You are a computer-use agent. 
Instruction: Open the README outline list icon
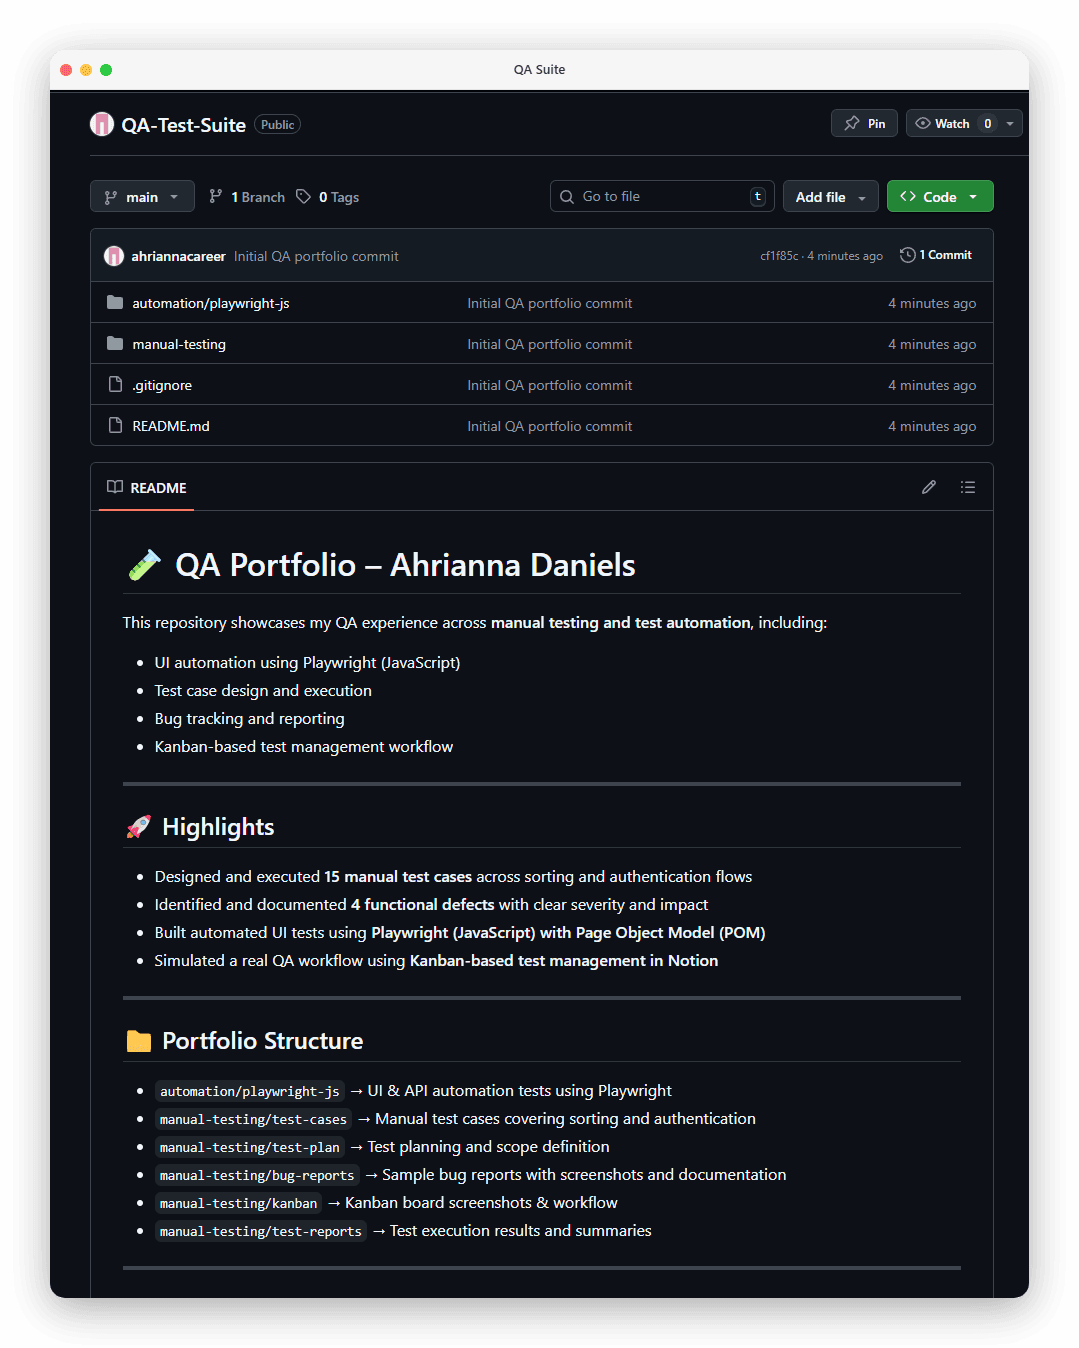pyautogui.click(x=967, y=487)
